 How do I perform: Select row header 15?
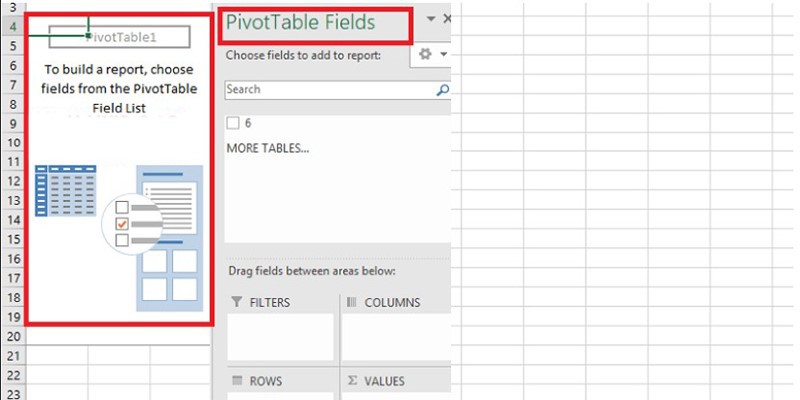click(x=13, y=239)
